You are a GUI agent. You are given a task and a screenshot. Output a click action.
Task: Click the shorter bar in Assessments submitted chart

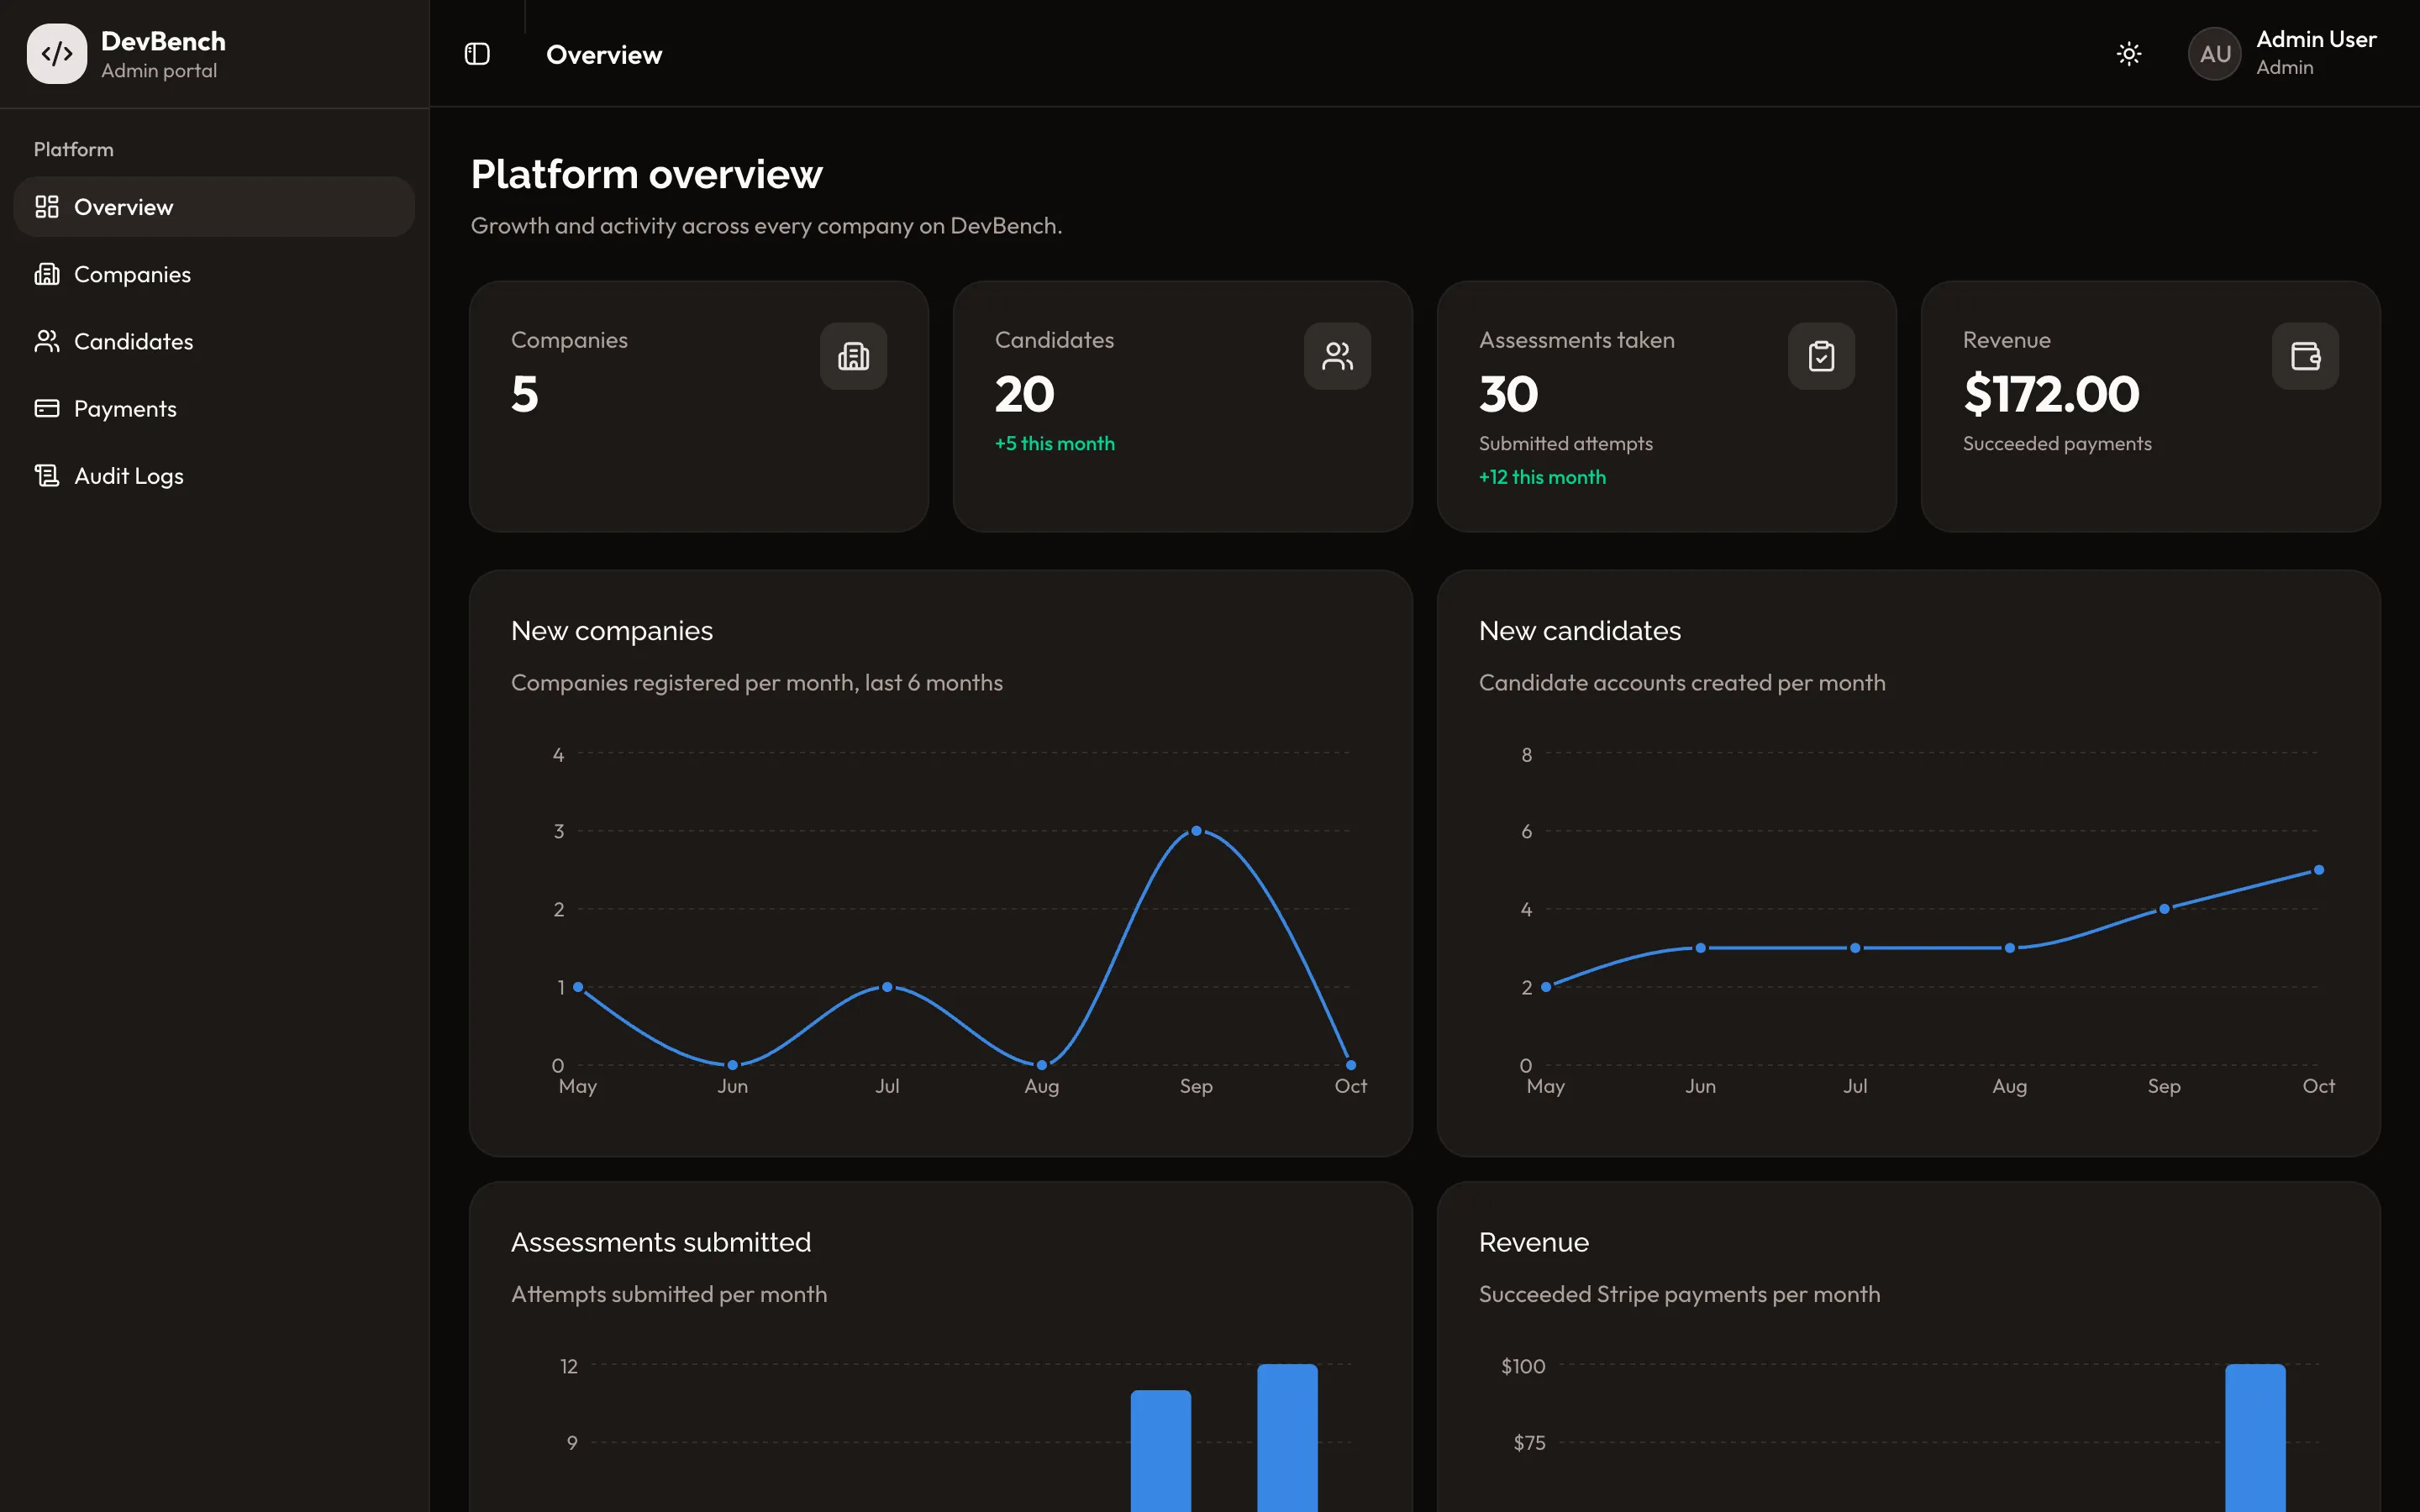pos(1161,1451)
